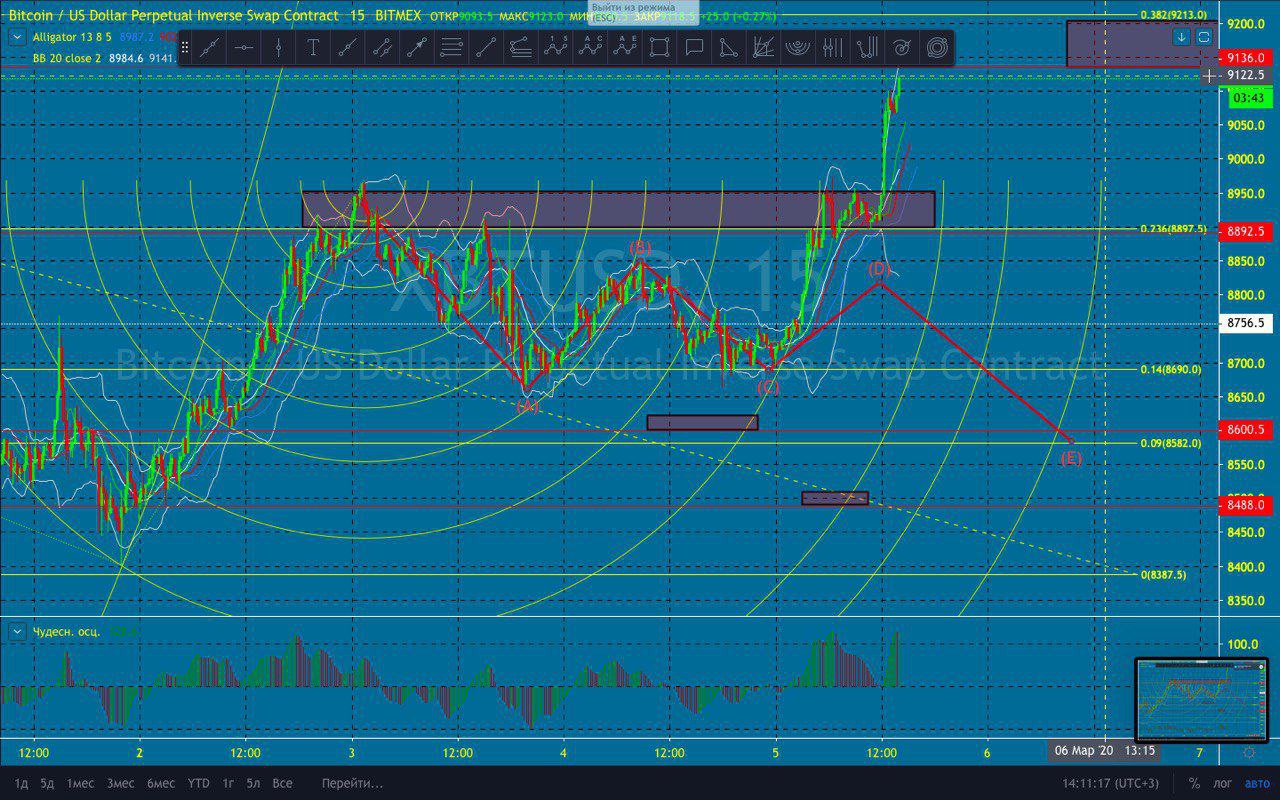Show all data with 'Все'
Screen dimensions: 1280x800
click(x=283, y=783)
